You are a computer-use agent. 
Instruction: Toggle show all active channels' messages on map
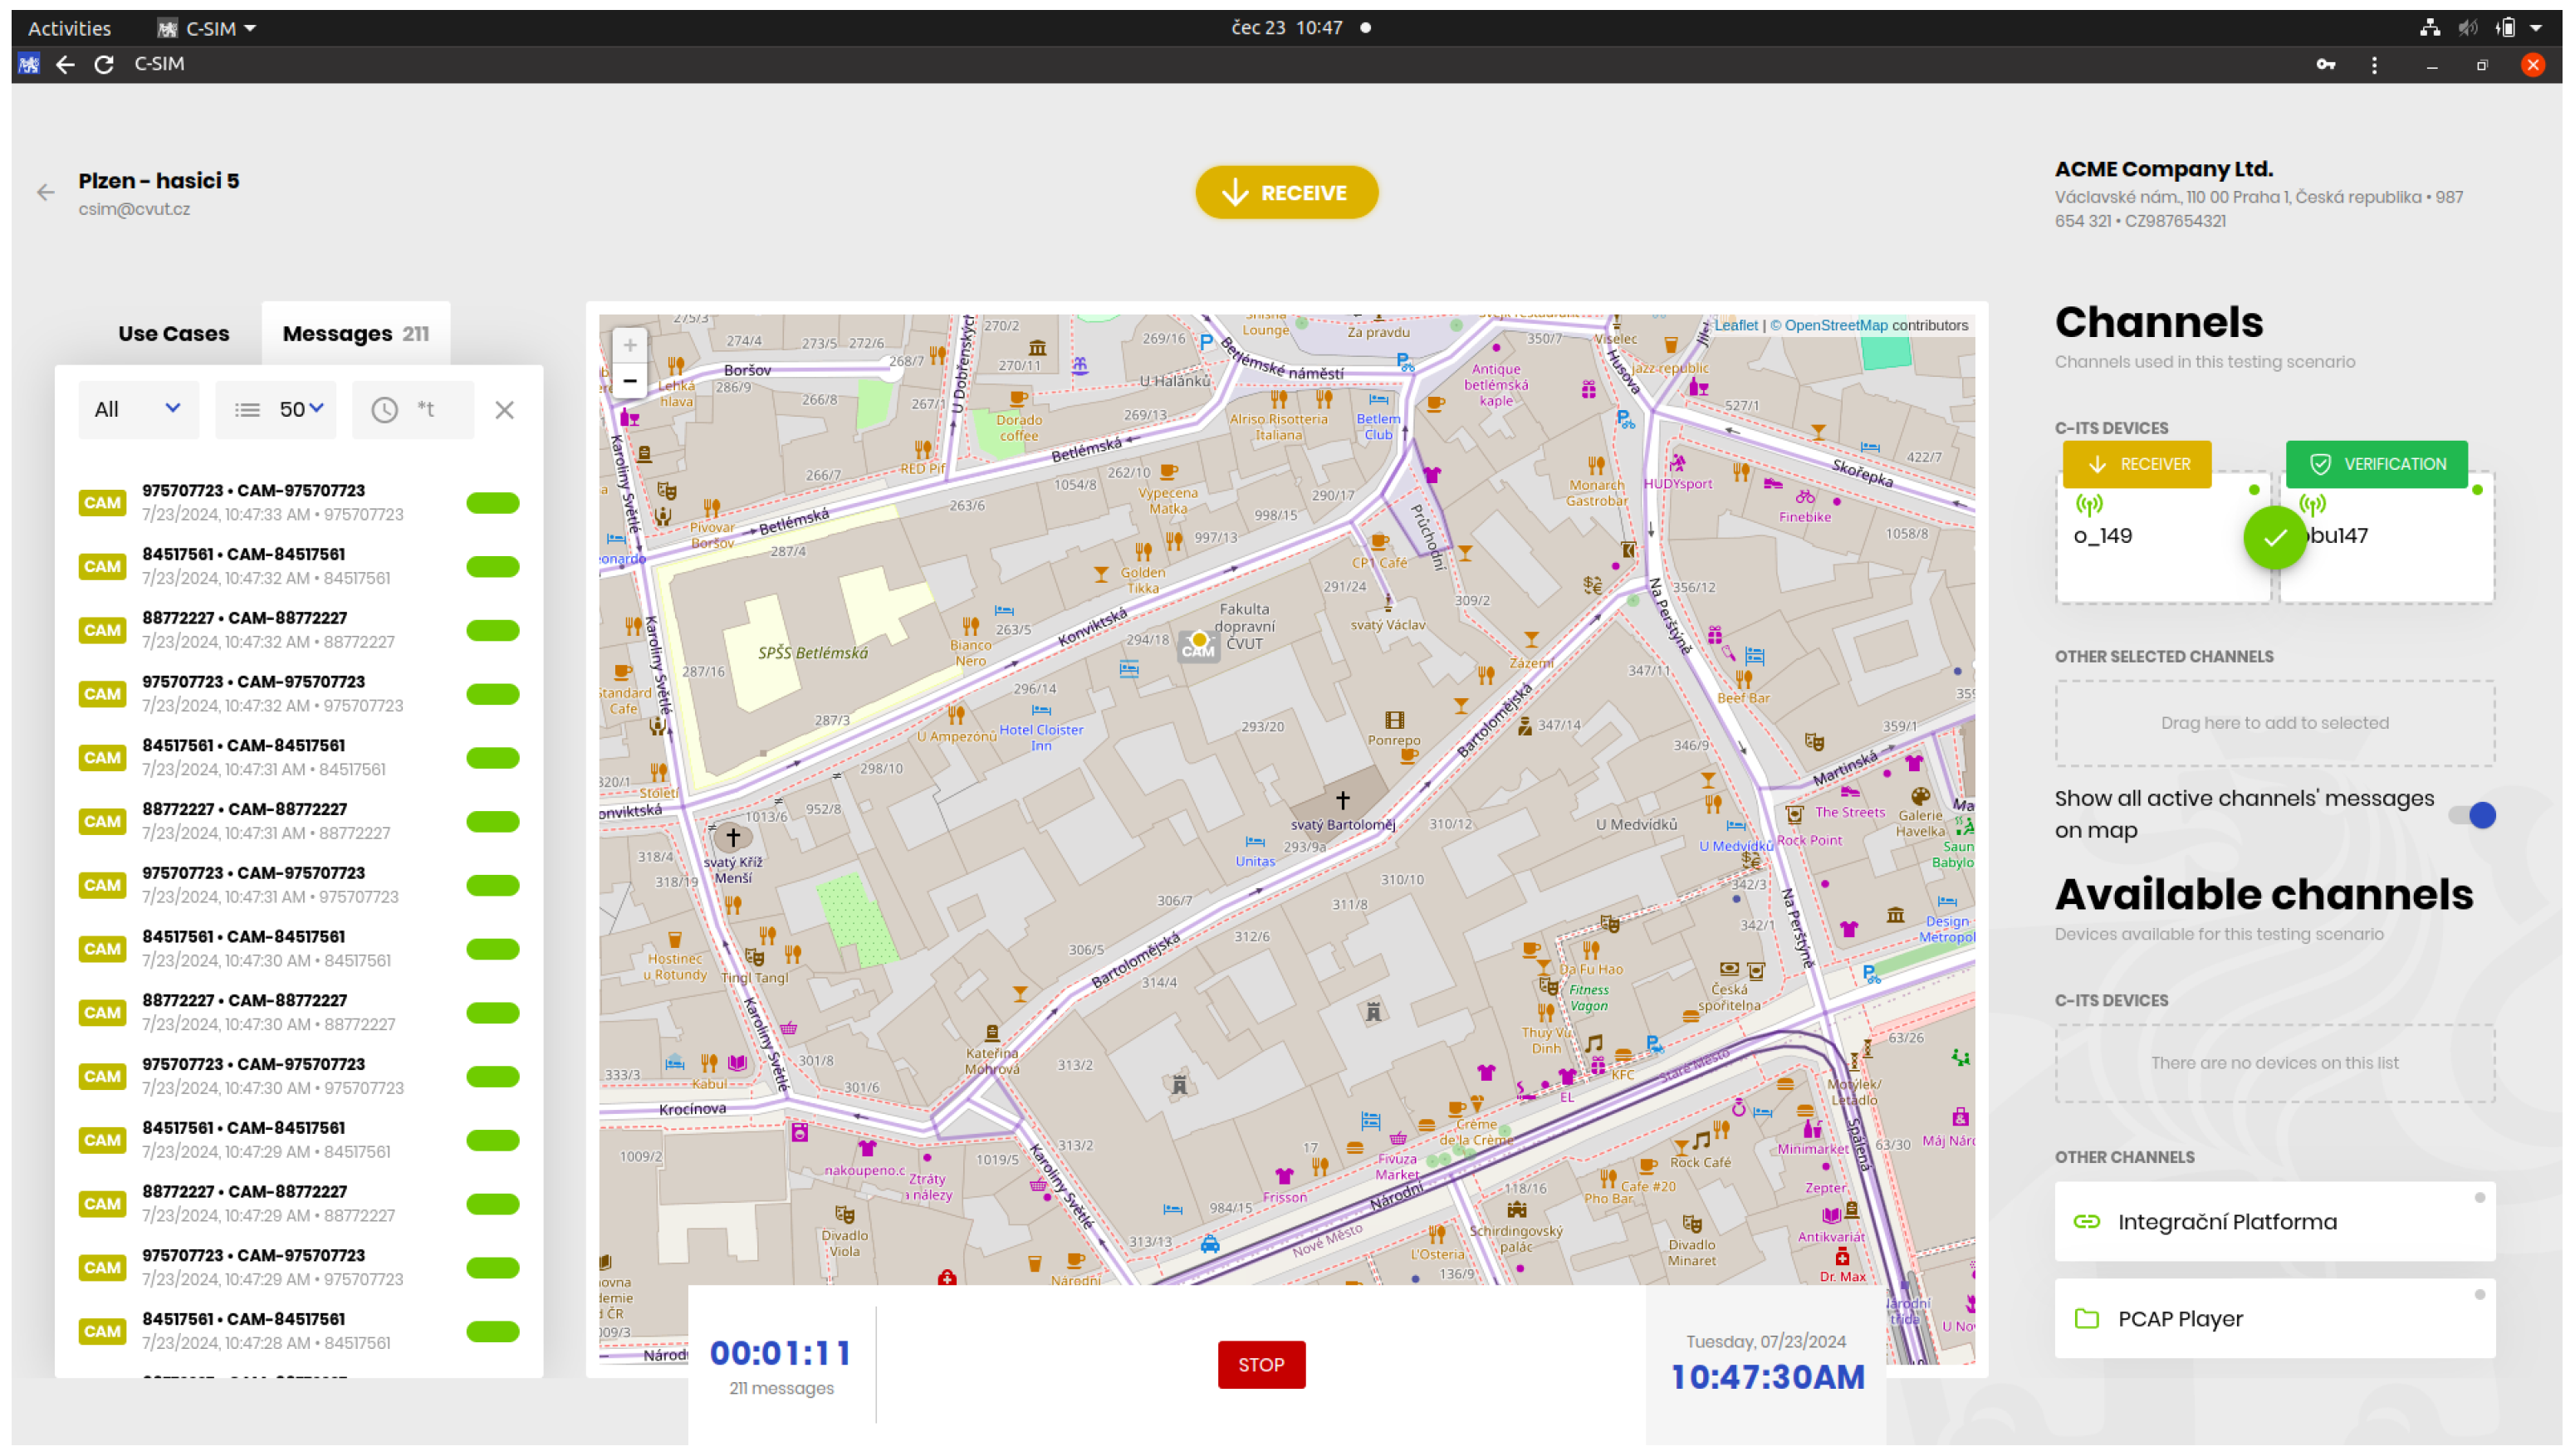2472,815
